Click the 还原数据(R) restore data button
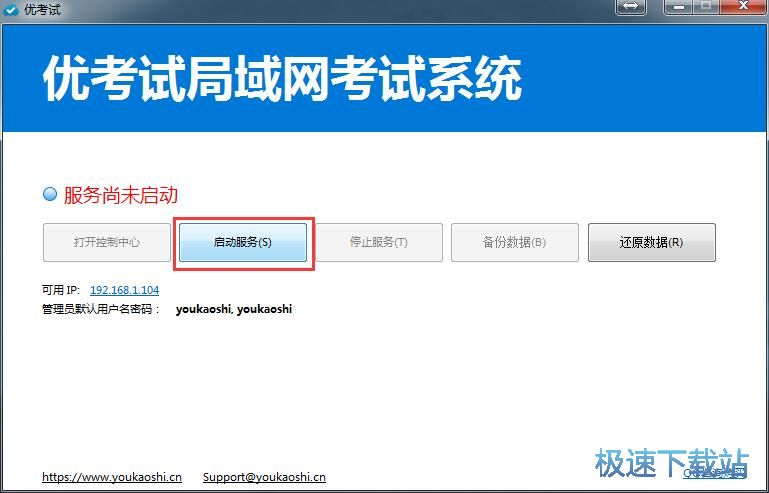769x493 pixels. pos(651,242)
